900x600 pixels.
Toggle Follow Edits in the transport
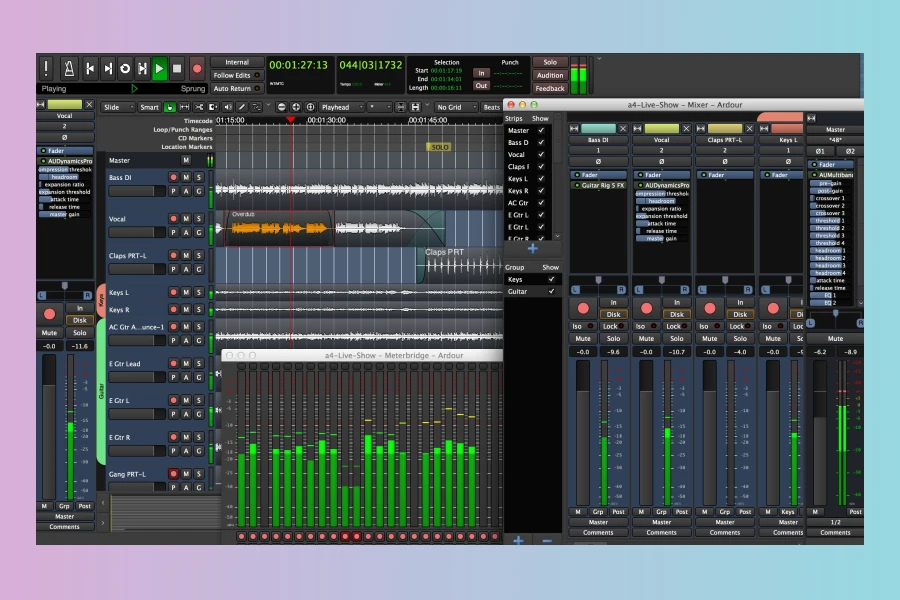[x=236, y=75]
